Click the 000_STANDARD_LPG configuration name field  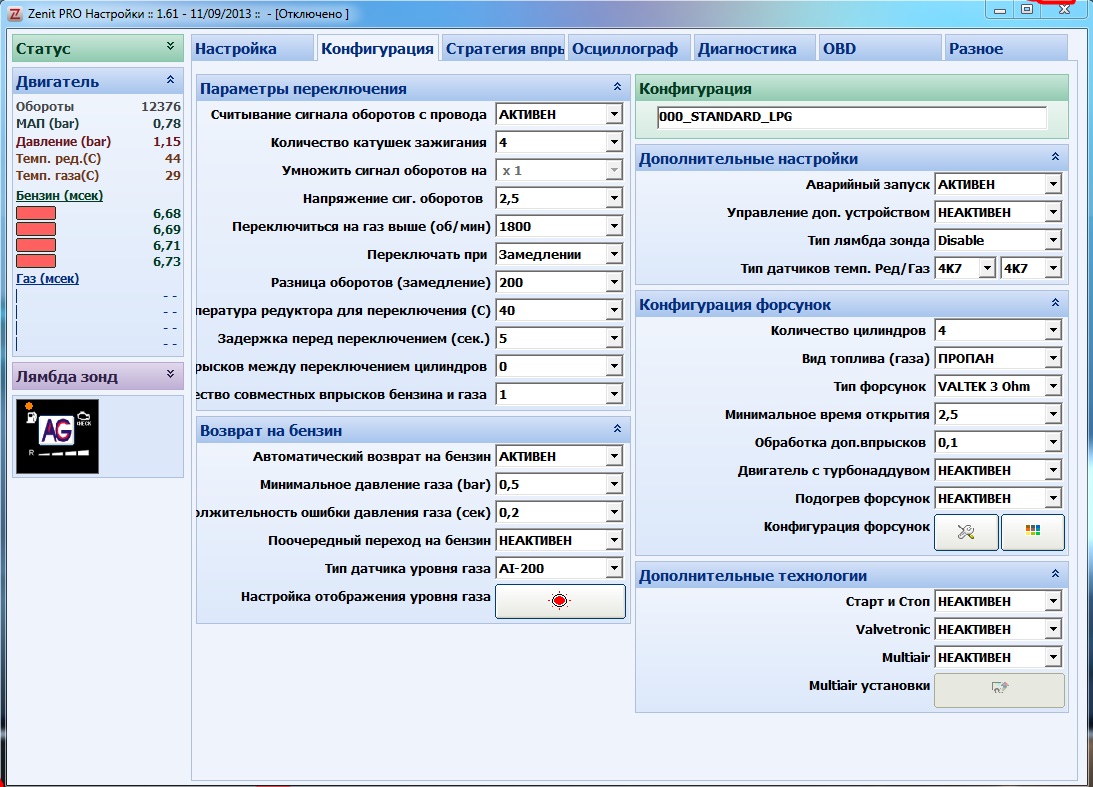point(852,117)
